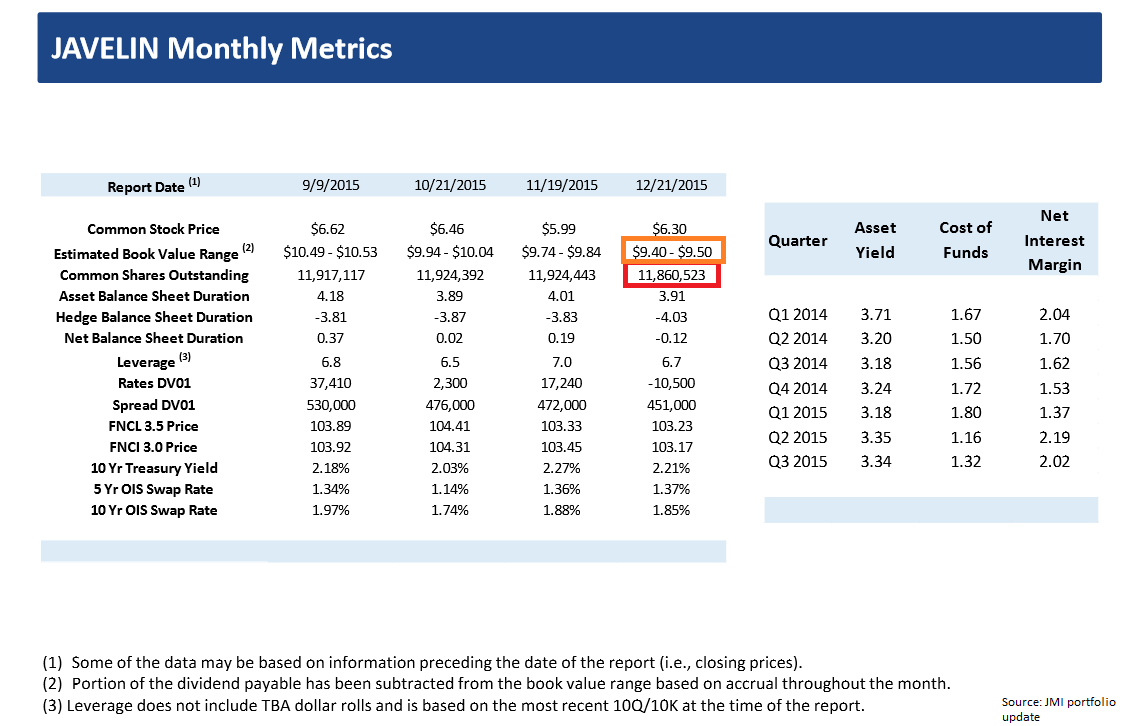Click the Quarter column header

click(x=796, y=240)
